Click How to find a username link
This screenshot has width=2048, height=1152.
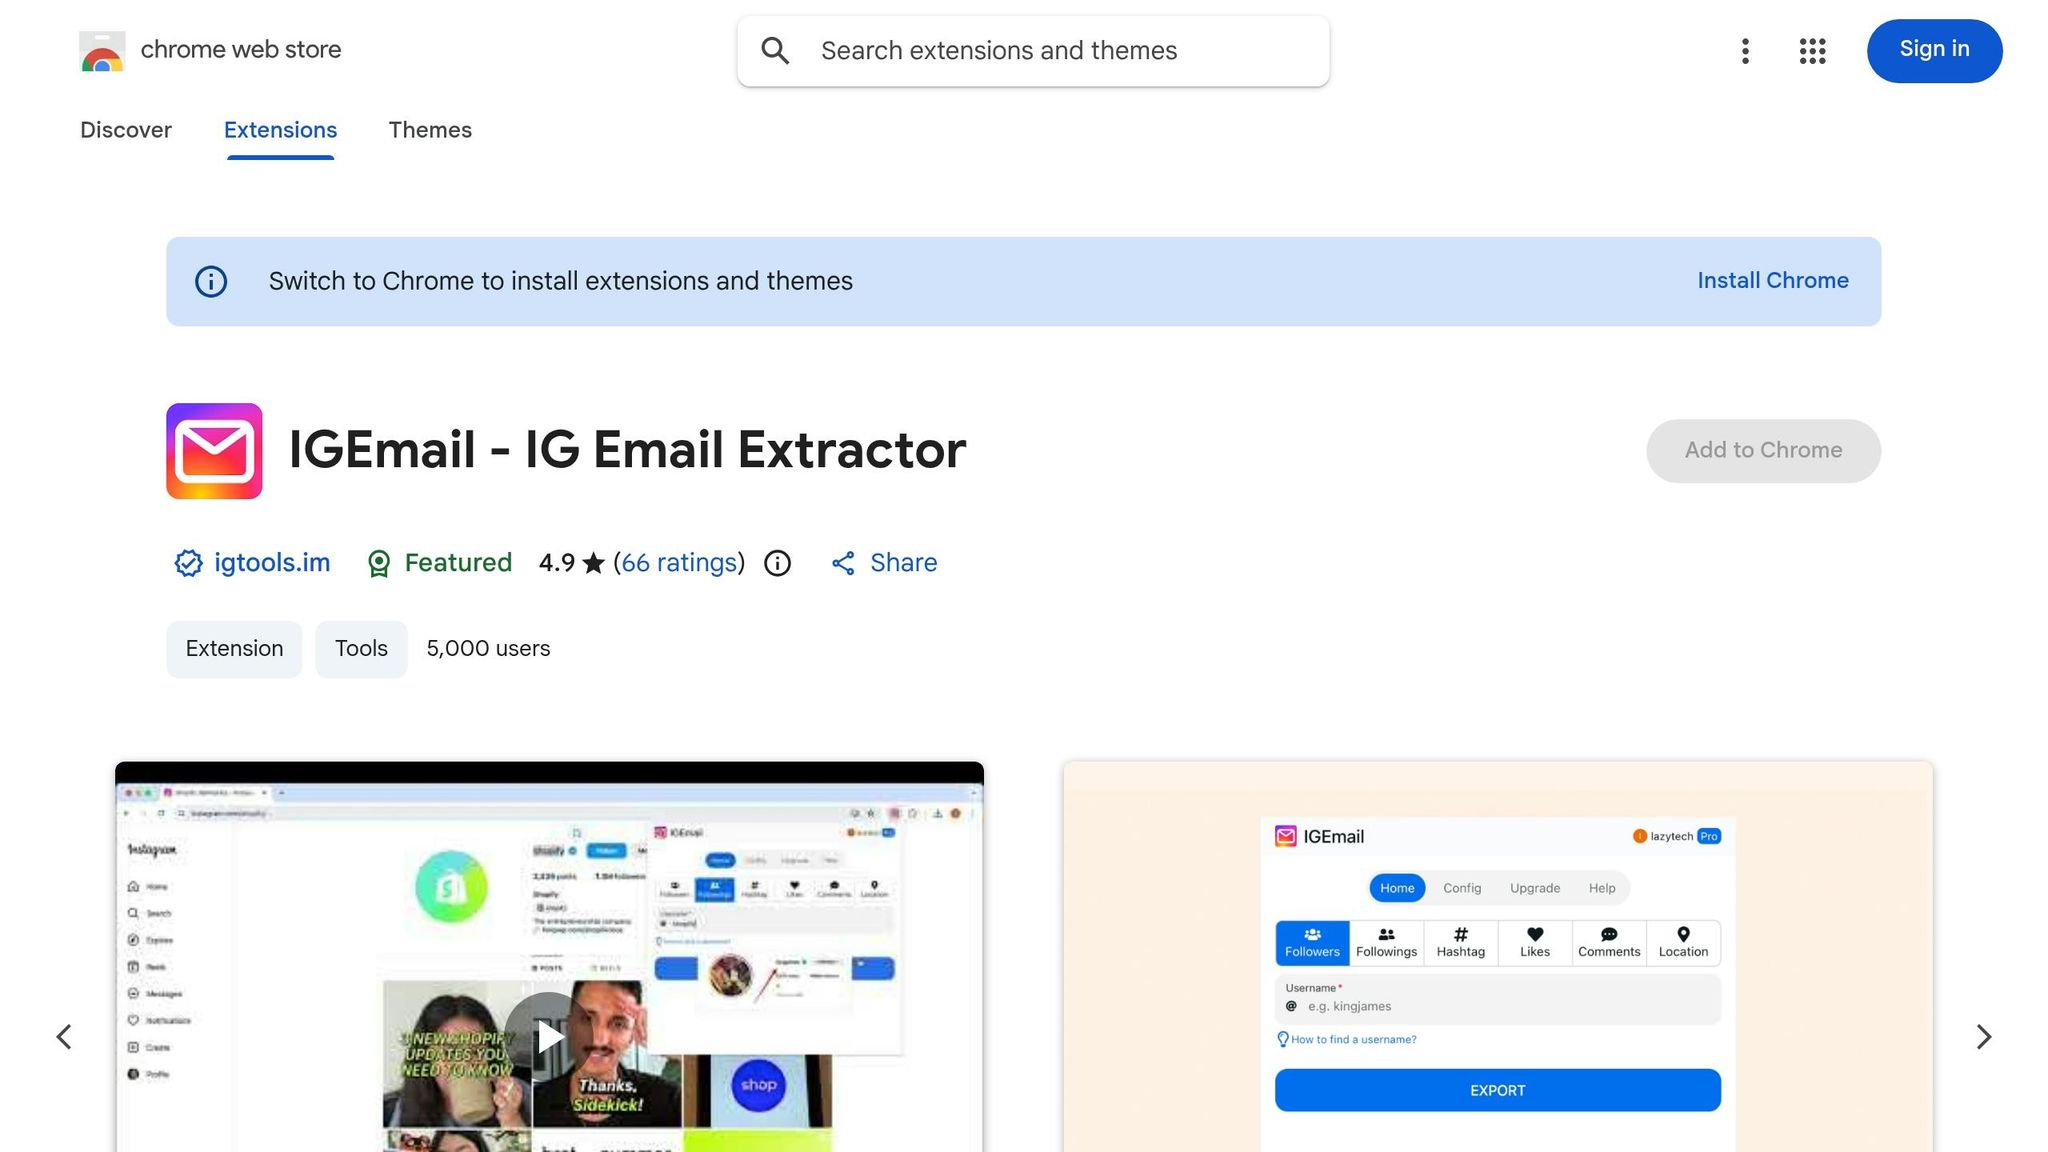[x=1353, y=1040]
